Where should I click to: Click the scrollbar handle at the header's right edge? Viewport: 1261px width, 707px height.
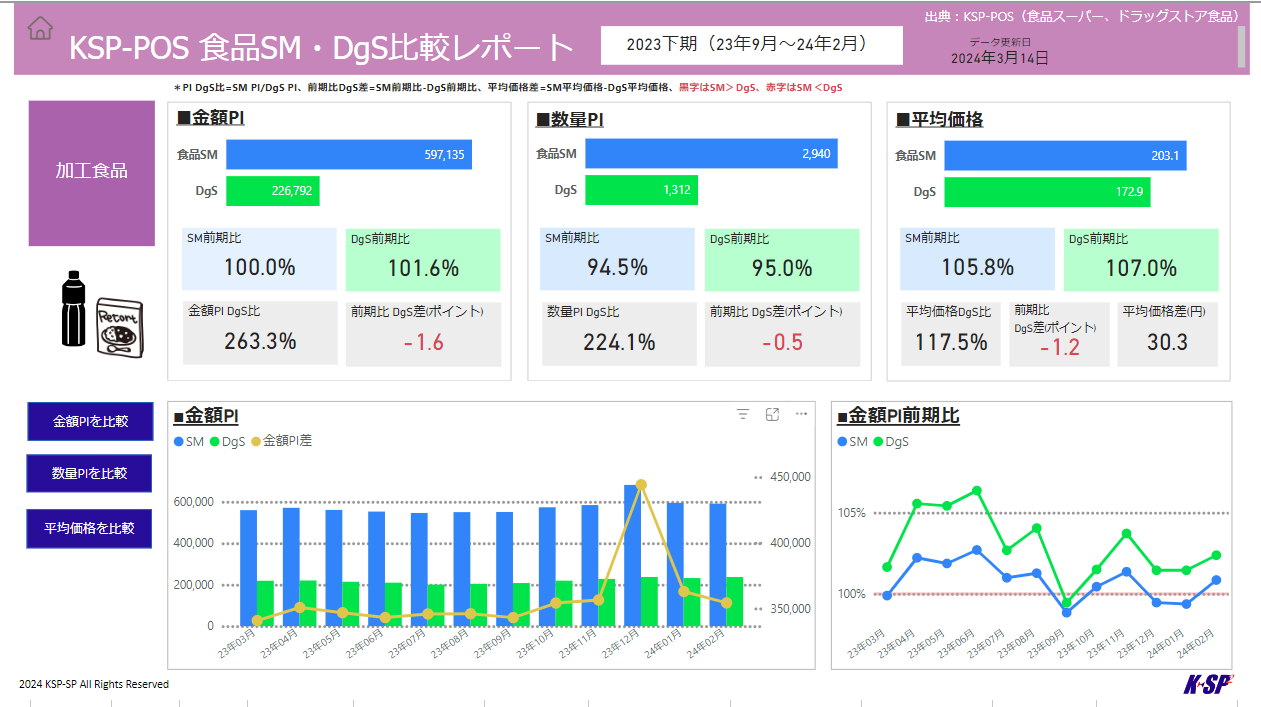coord(1241,46)
